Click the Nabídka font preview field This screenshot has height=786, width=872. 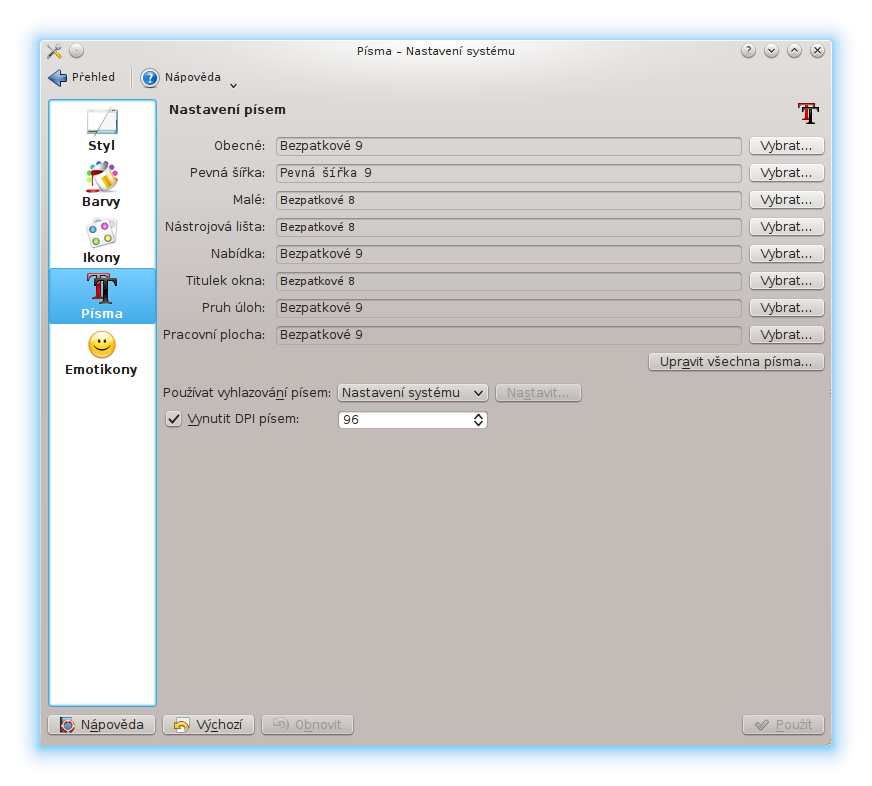508,254
